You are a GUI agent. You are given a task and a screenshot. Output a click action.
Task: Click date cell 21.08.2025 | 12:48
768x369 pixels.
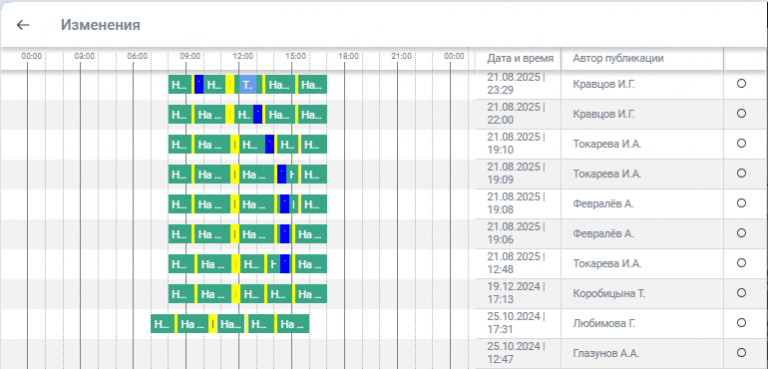(516, 263)
